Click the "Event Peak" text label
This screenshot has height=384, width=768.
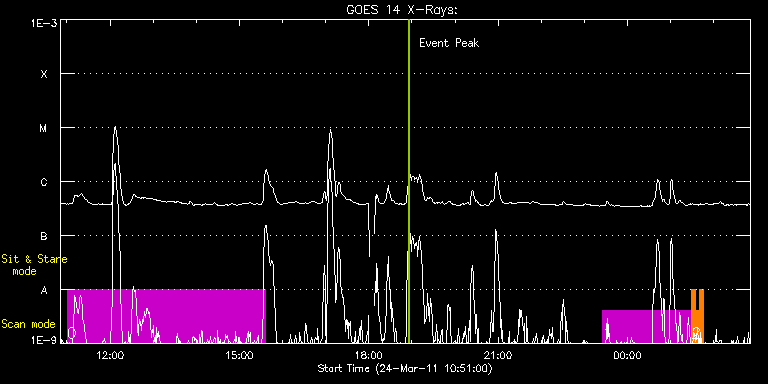pyautogui.click(x=449, y=43)
